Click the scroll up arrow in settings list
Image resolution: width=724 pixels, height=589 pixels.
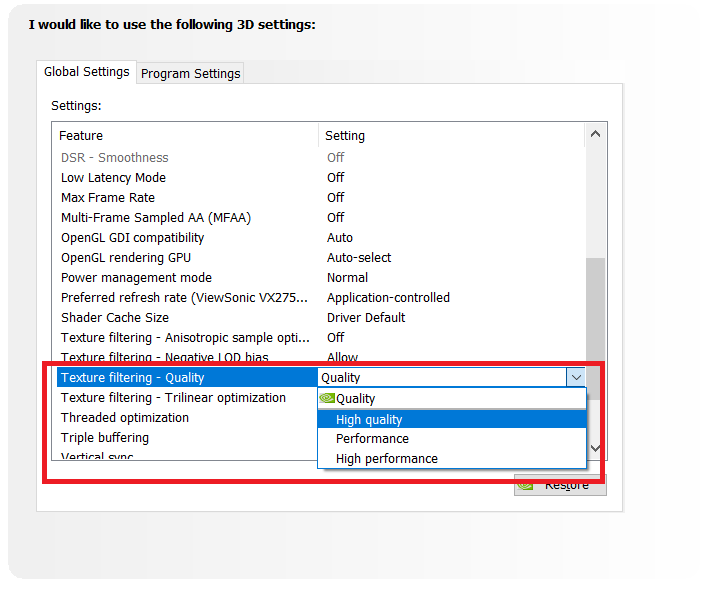point(595,134)
